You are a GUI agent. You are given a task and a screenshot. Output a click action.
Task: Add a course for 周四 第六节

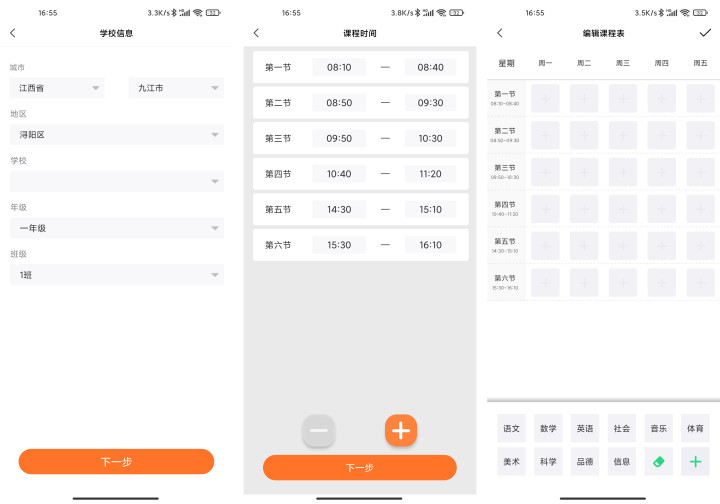[x=662, y=282]
